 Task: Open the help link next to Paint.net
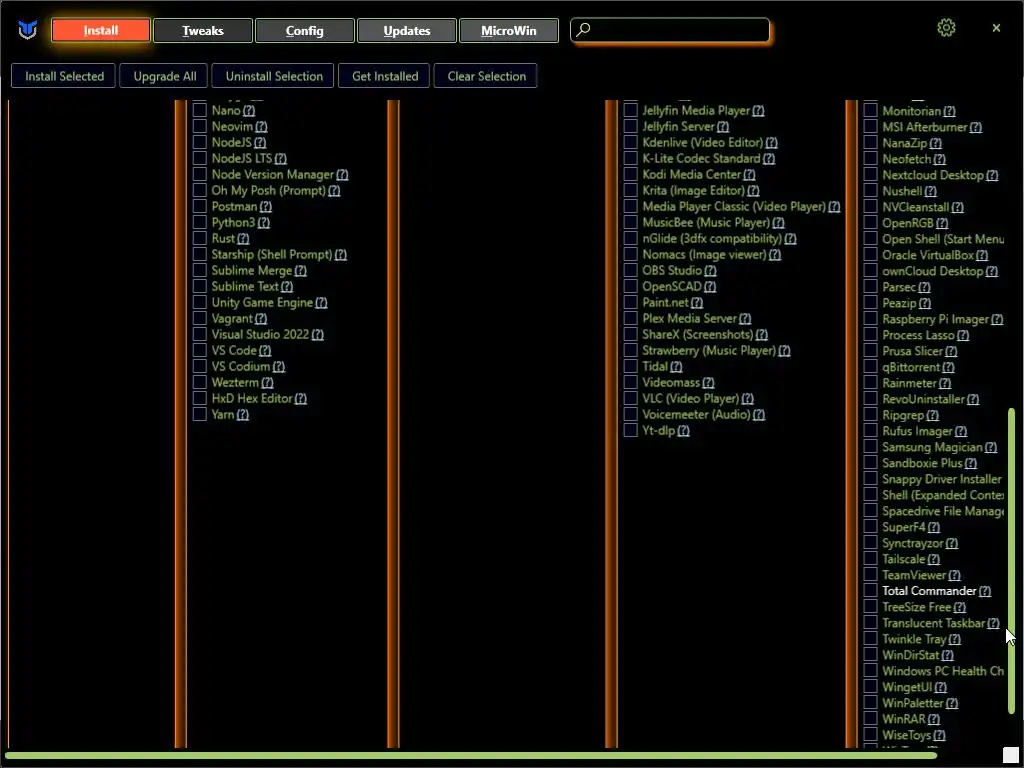pos(697,303)
